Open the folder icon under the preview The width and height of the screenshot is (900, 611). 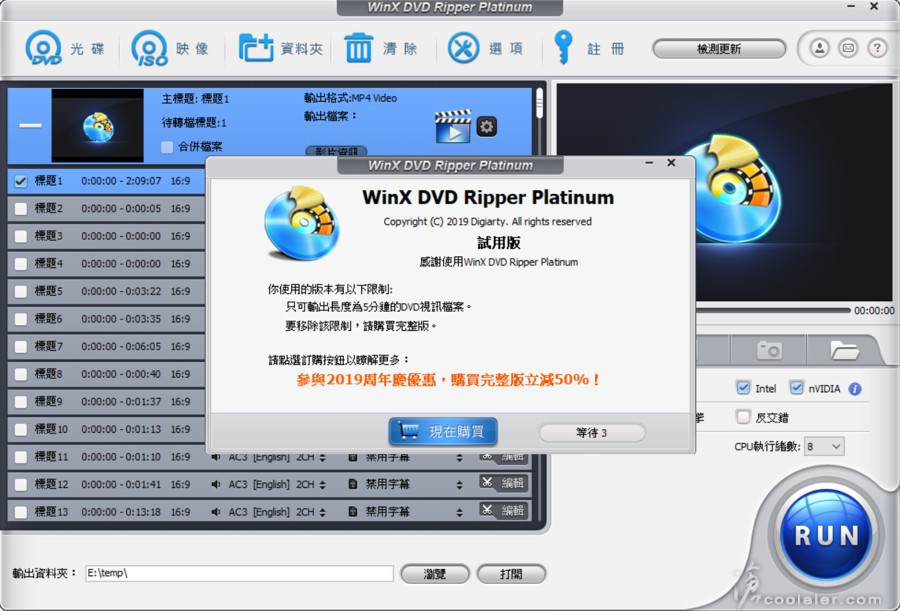(844, 349)
